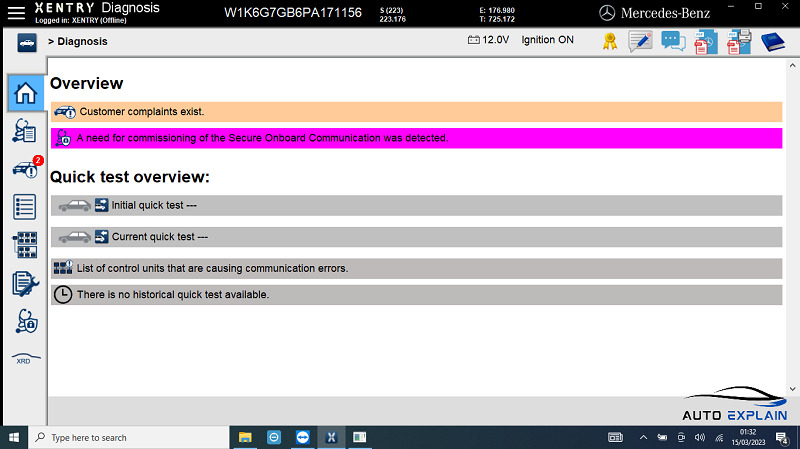Open the blue help book icon
The height and width of the screenshot is (449, 800).
773,41
